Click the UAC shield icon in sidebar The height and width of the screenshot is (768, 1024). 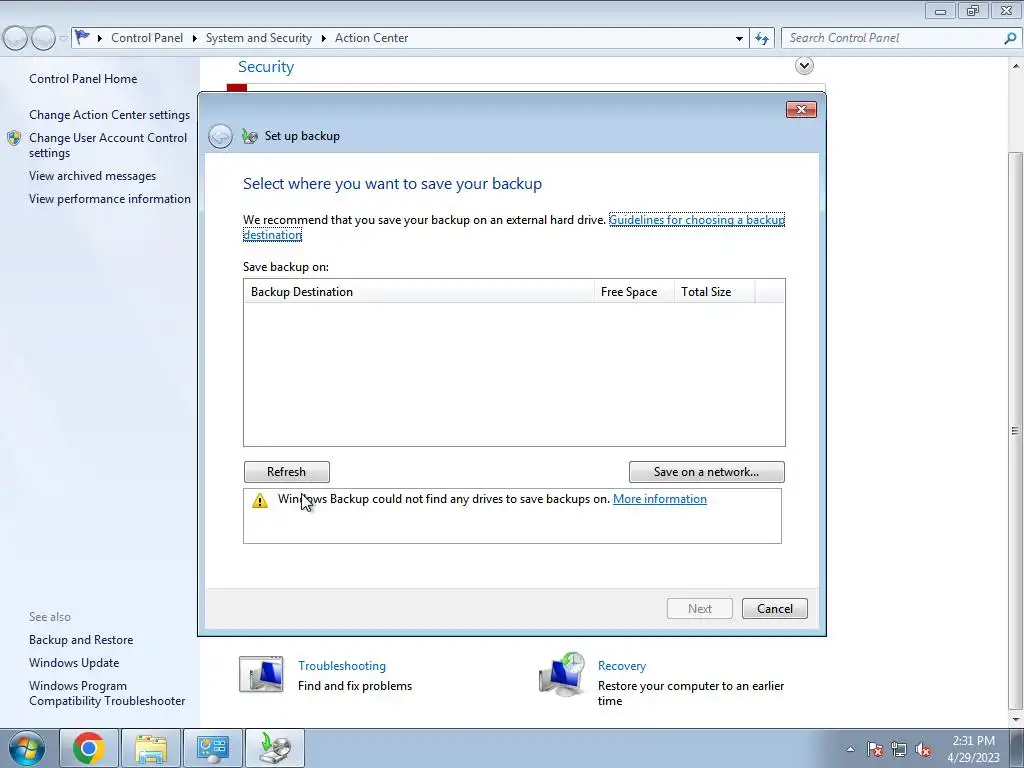pos(14,138)
